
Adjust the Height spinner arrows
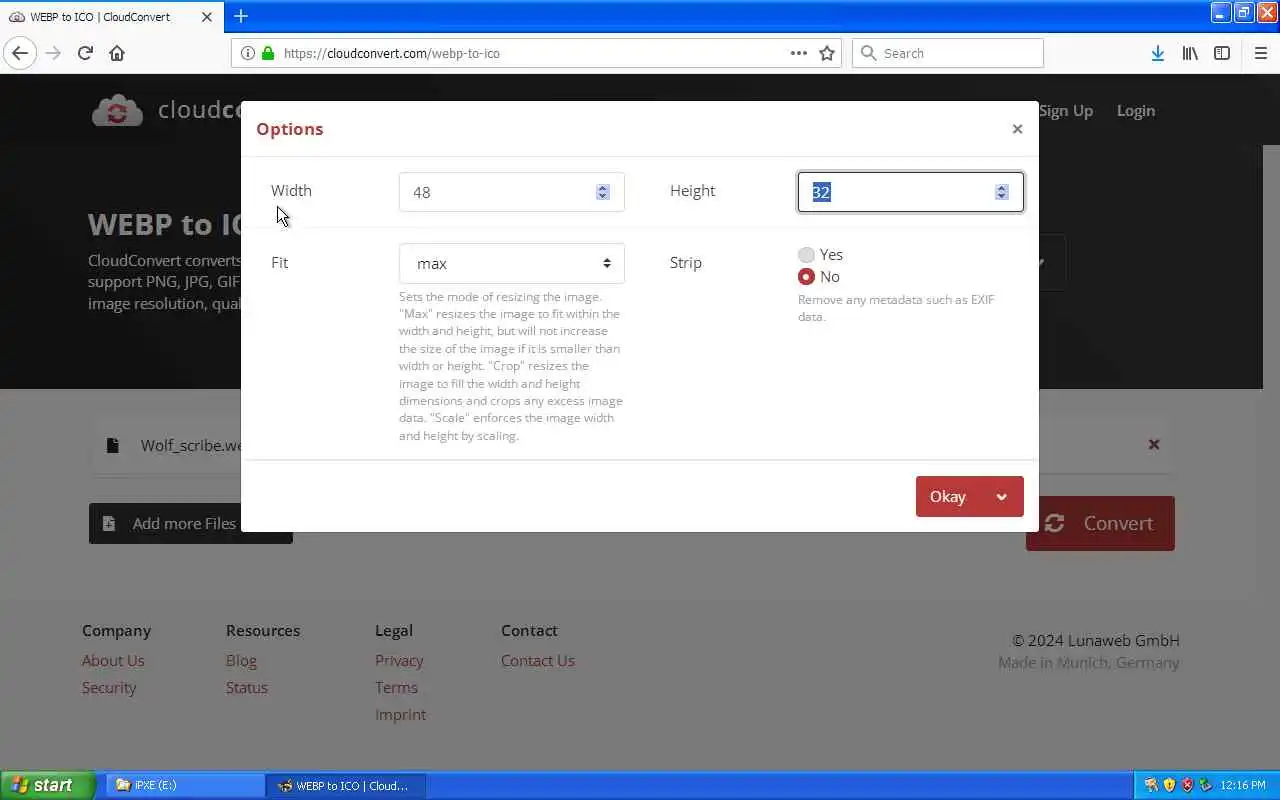coord(1001,192)
